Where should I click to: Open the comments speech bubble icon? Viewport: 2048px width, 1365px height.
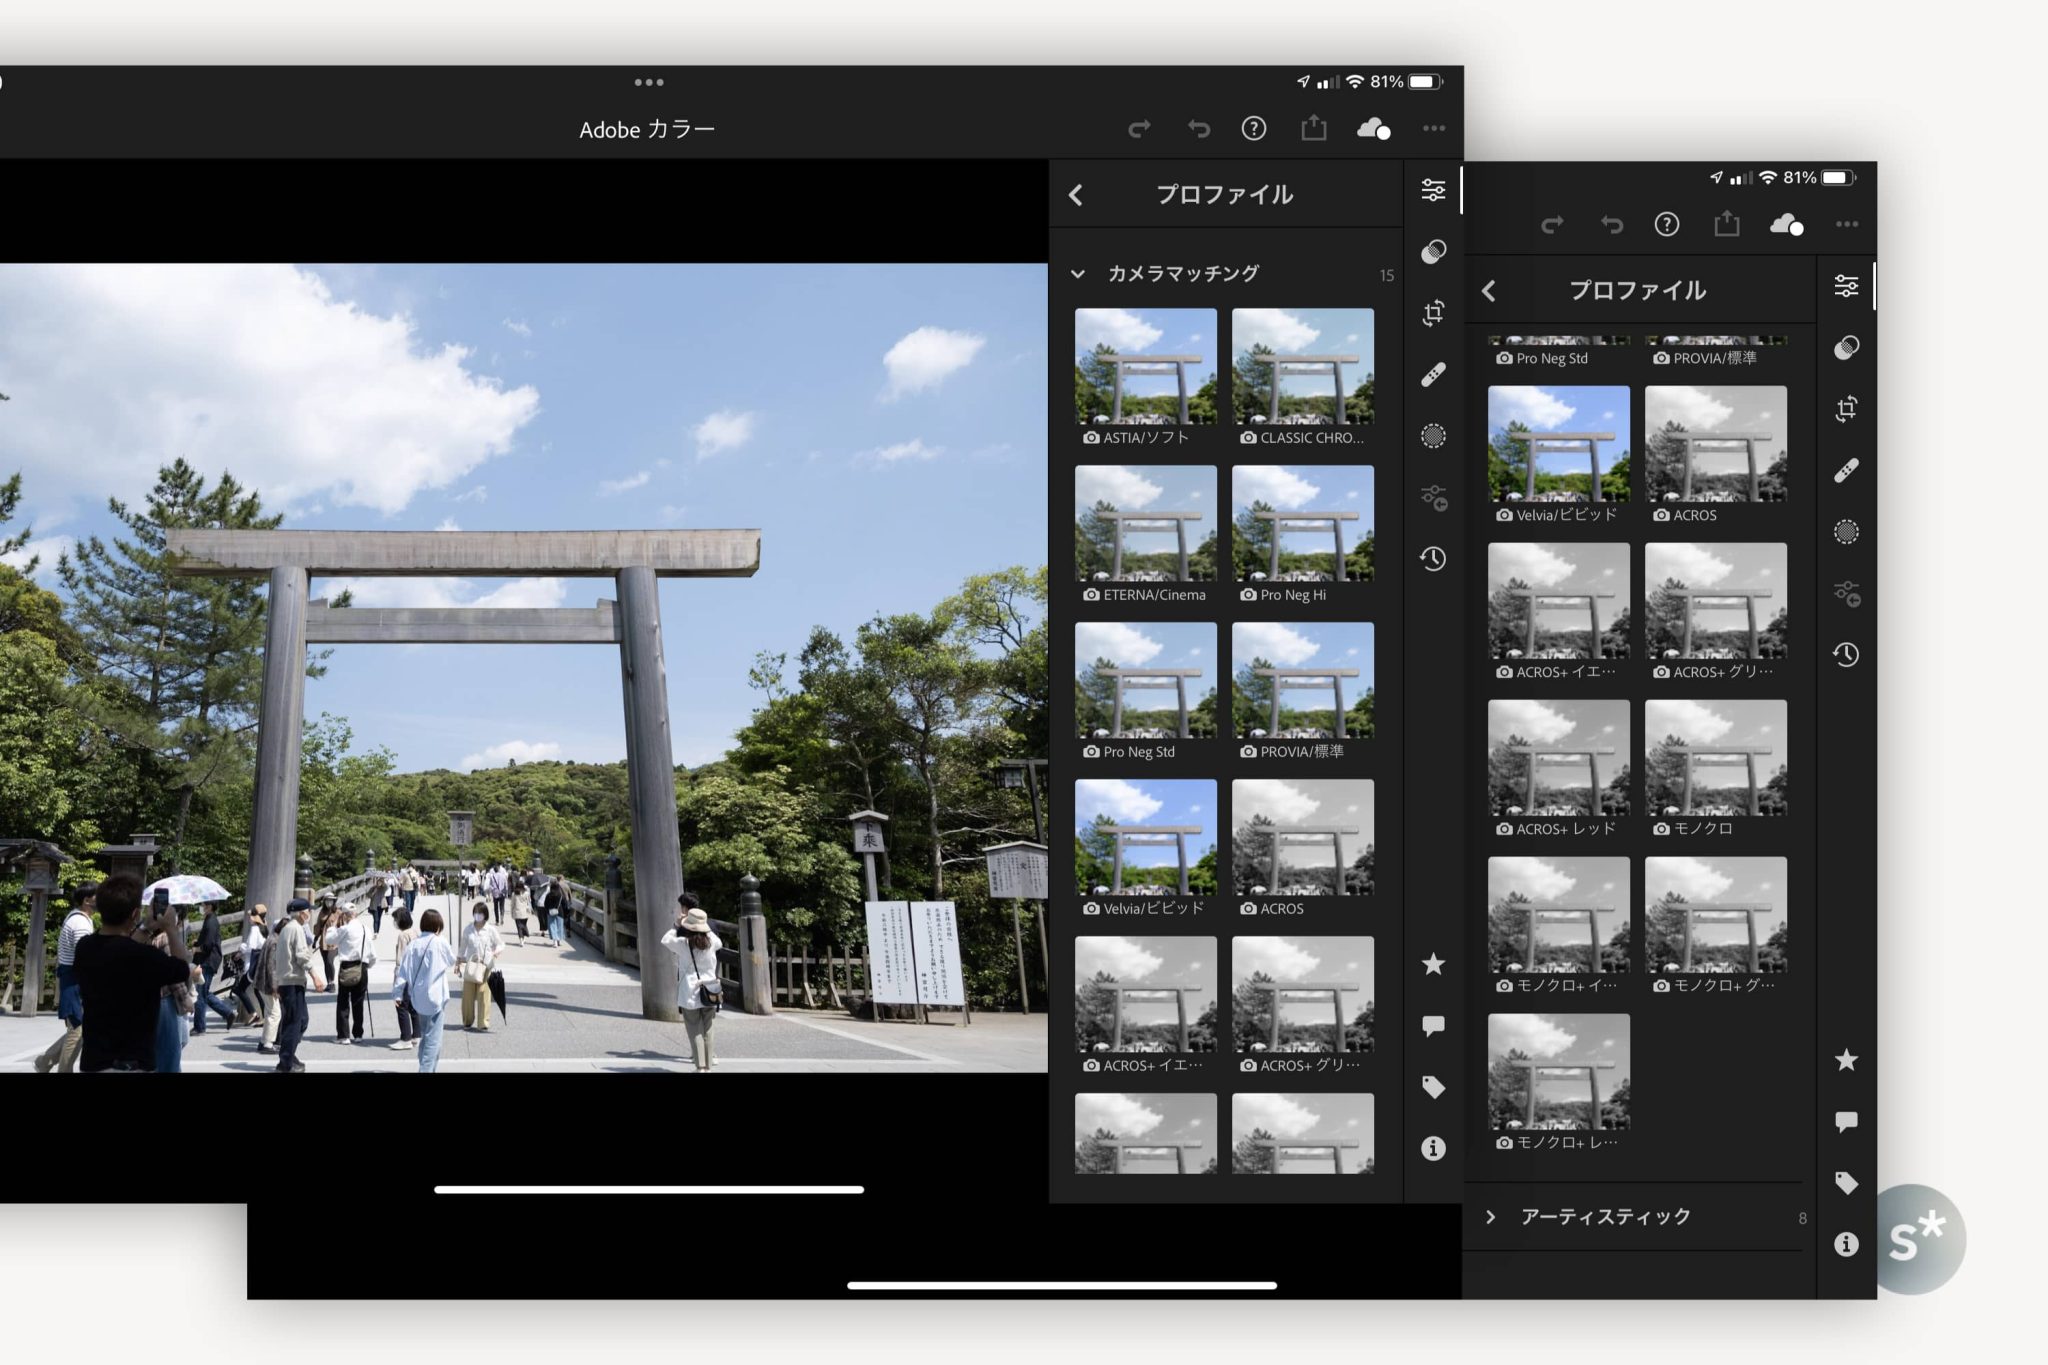coord(1434,1021)
